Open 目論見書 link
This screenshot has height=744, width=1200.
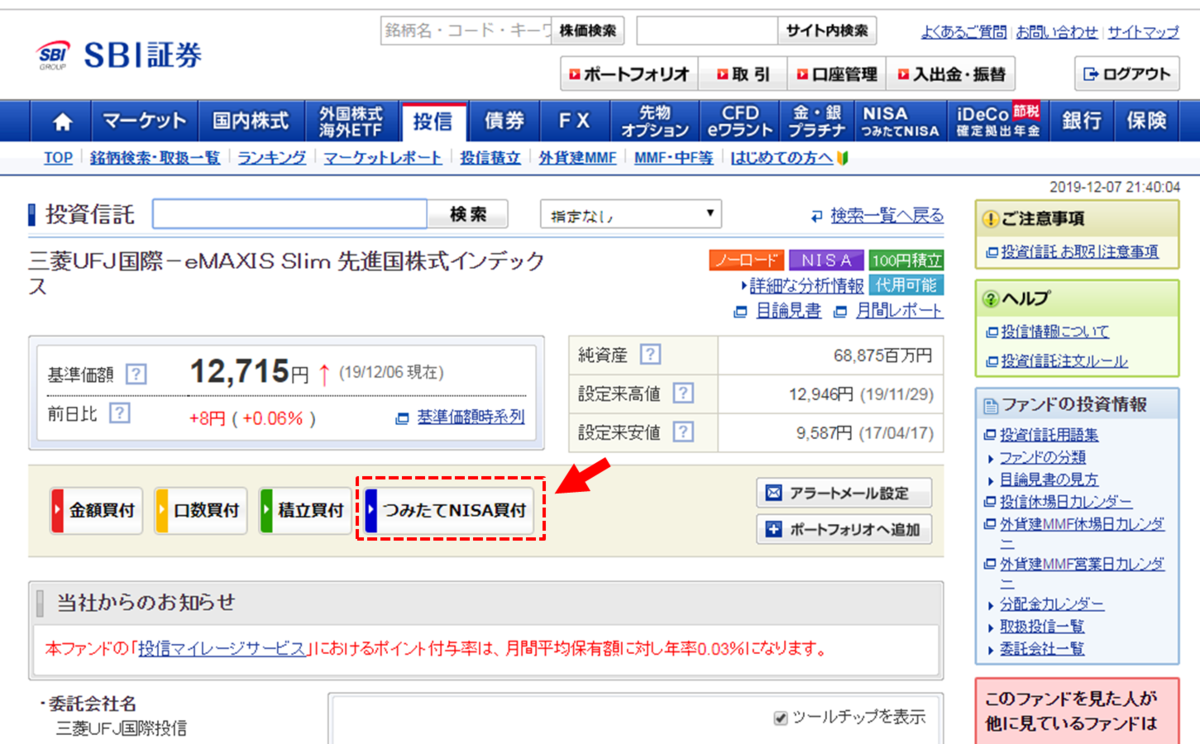click(789, 311)
